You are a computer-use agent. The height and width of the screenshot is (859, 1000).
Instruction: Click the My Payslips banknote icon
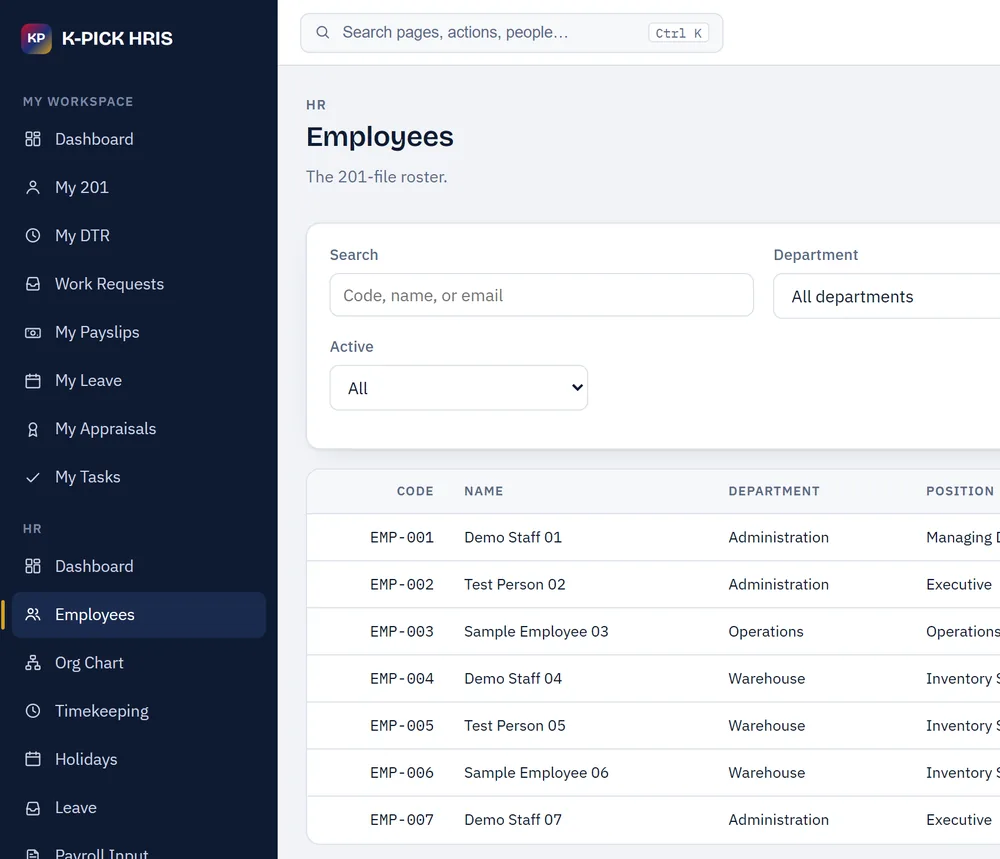(33, 332)
